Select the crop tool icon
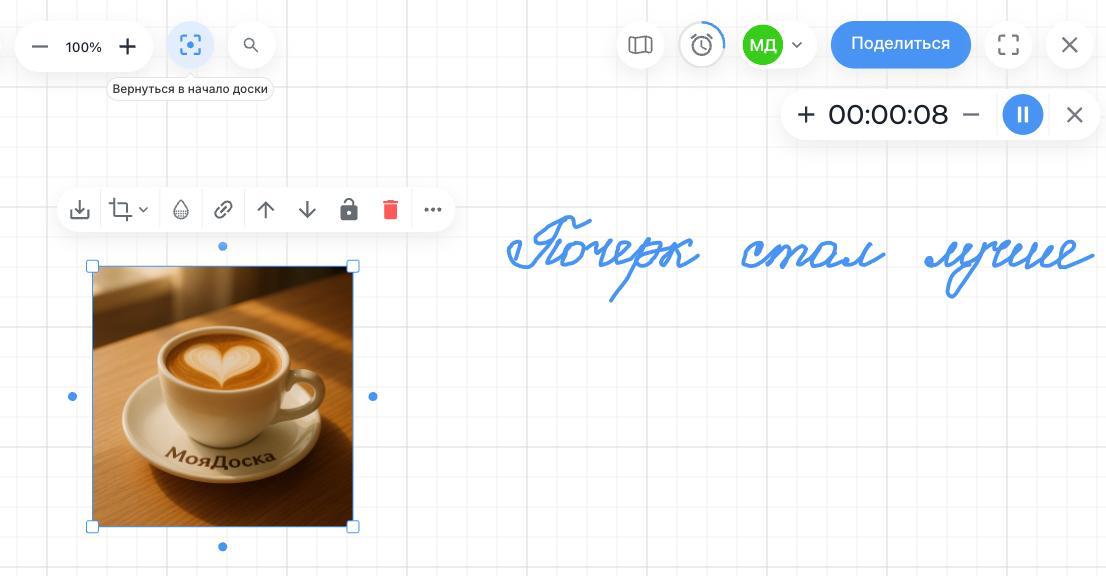Image resolution: width=1106 pixels, height=576 pixels. (x=120, y=209)
